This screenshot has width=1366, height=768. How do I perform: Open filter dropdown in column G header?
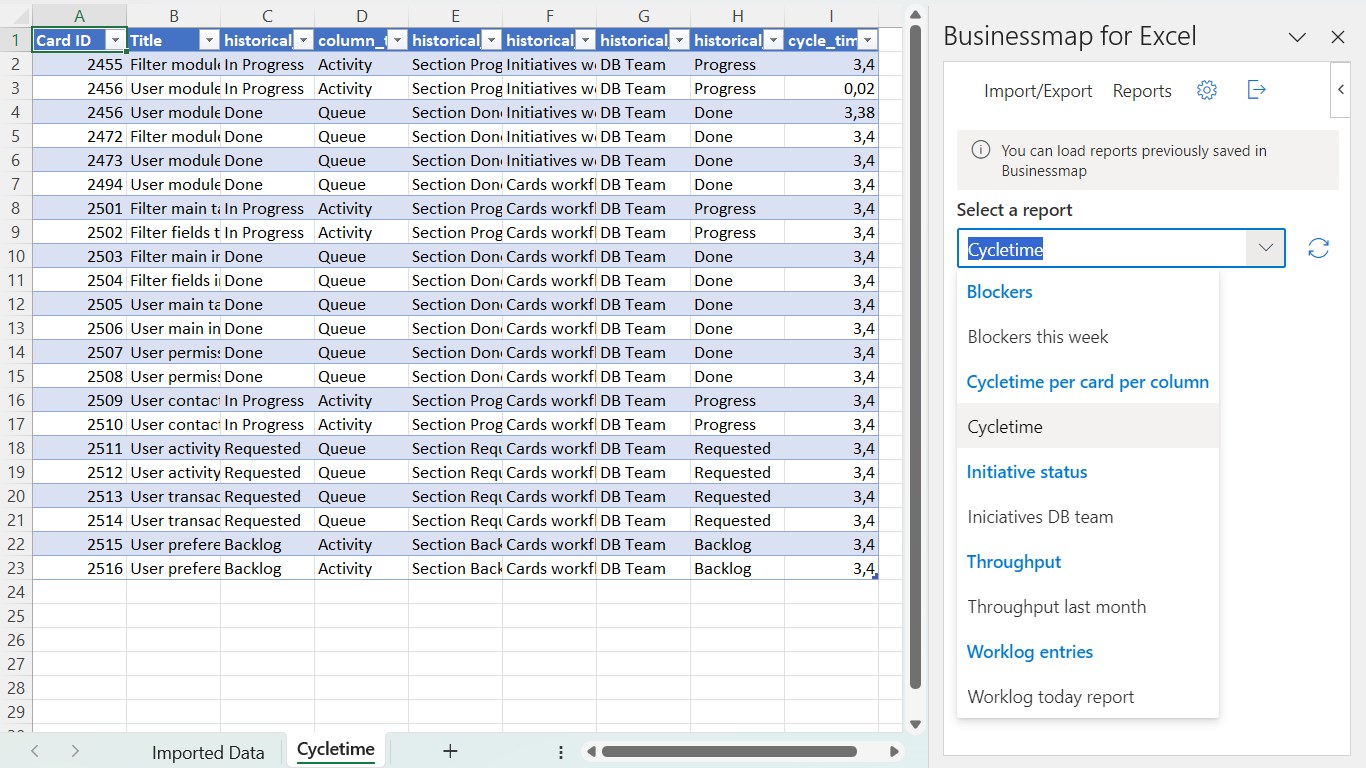coord(679,40)
